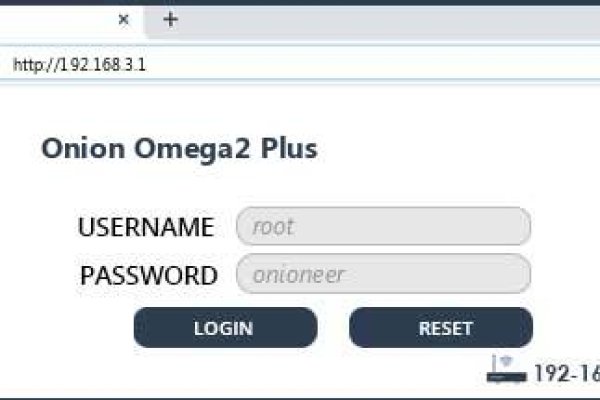Click the Onion Omega2 Plus heading
The image size is (600, 400).
point(179,149)
